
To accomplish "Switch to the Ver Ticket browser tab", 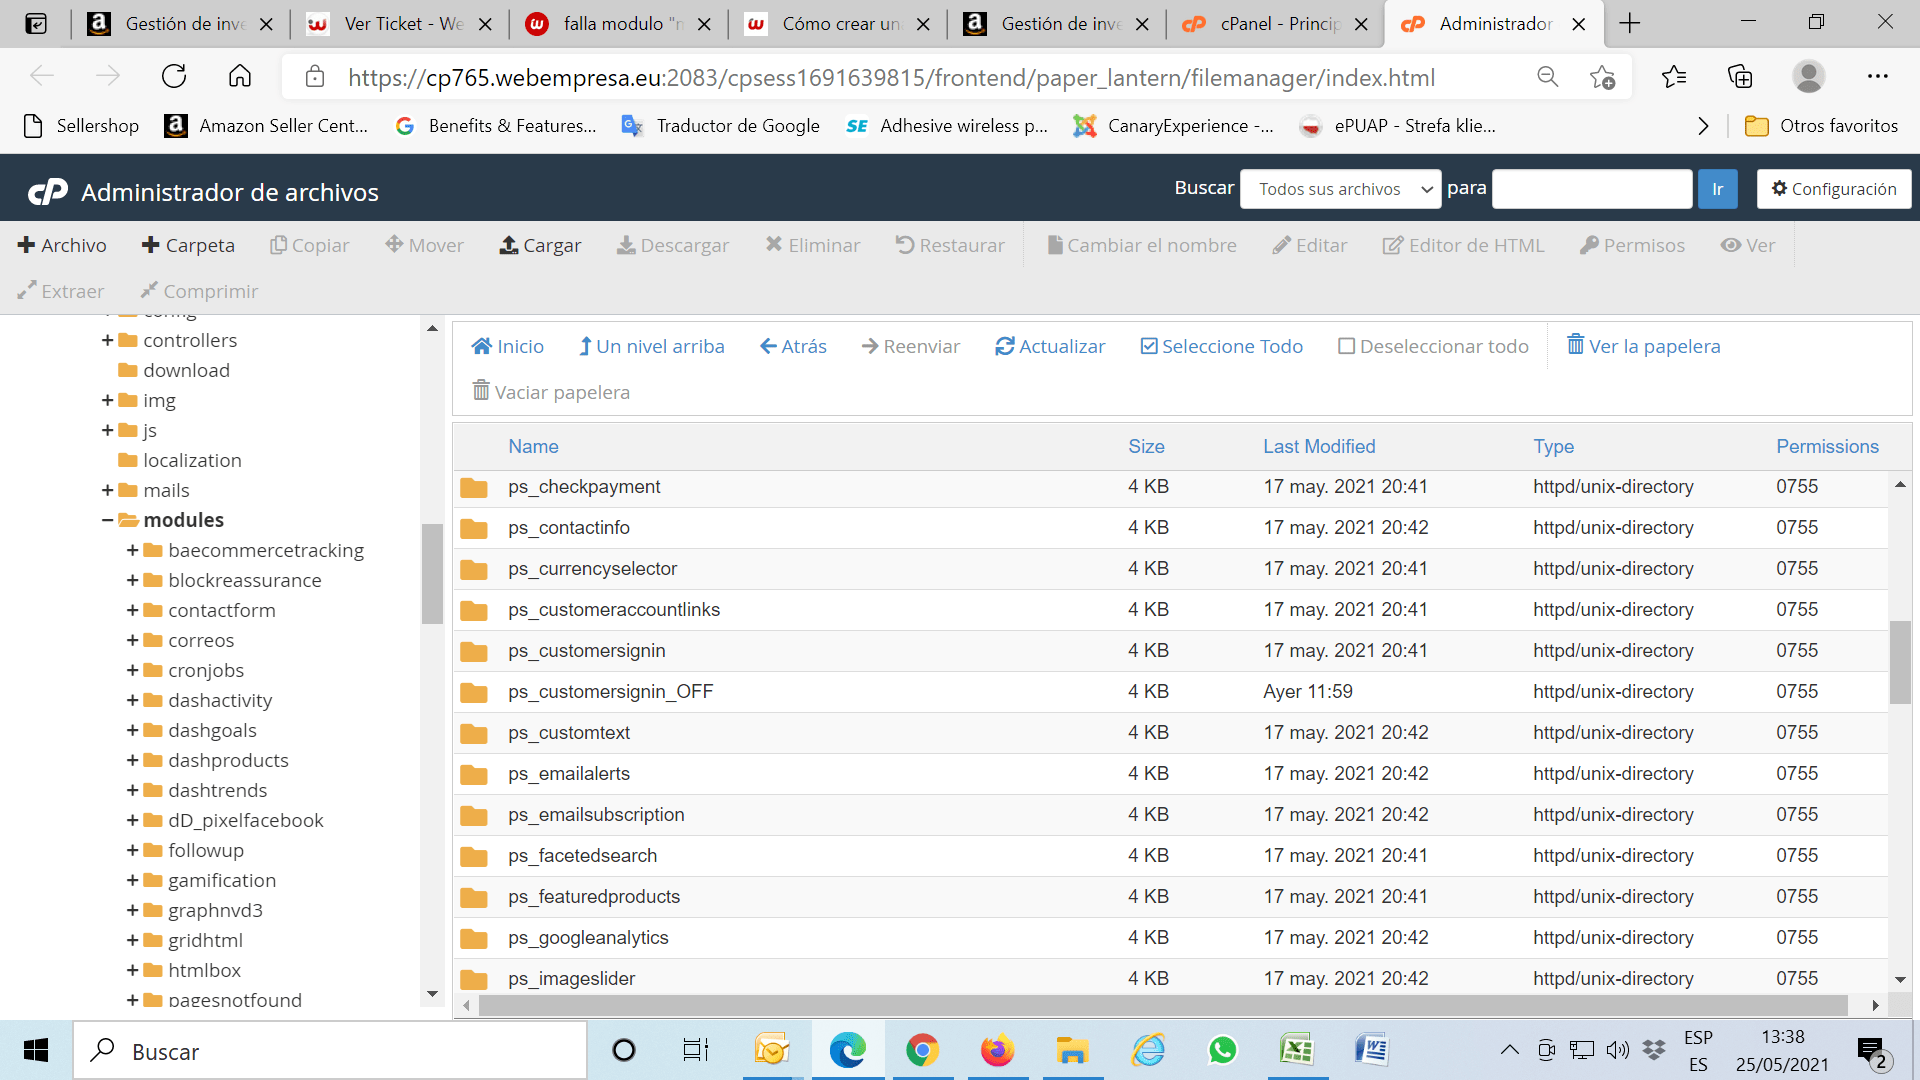I will click(x=400, y=23).
